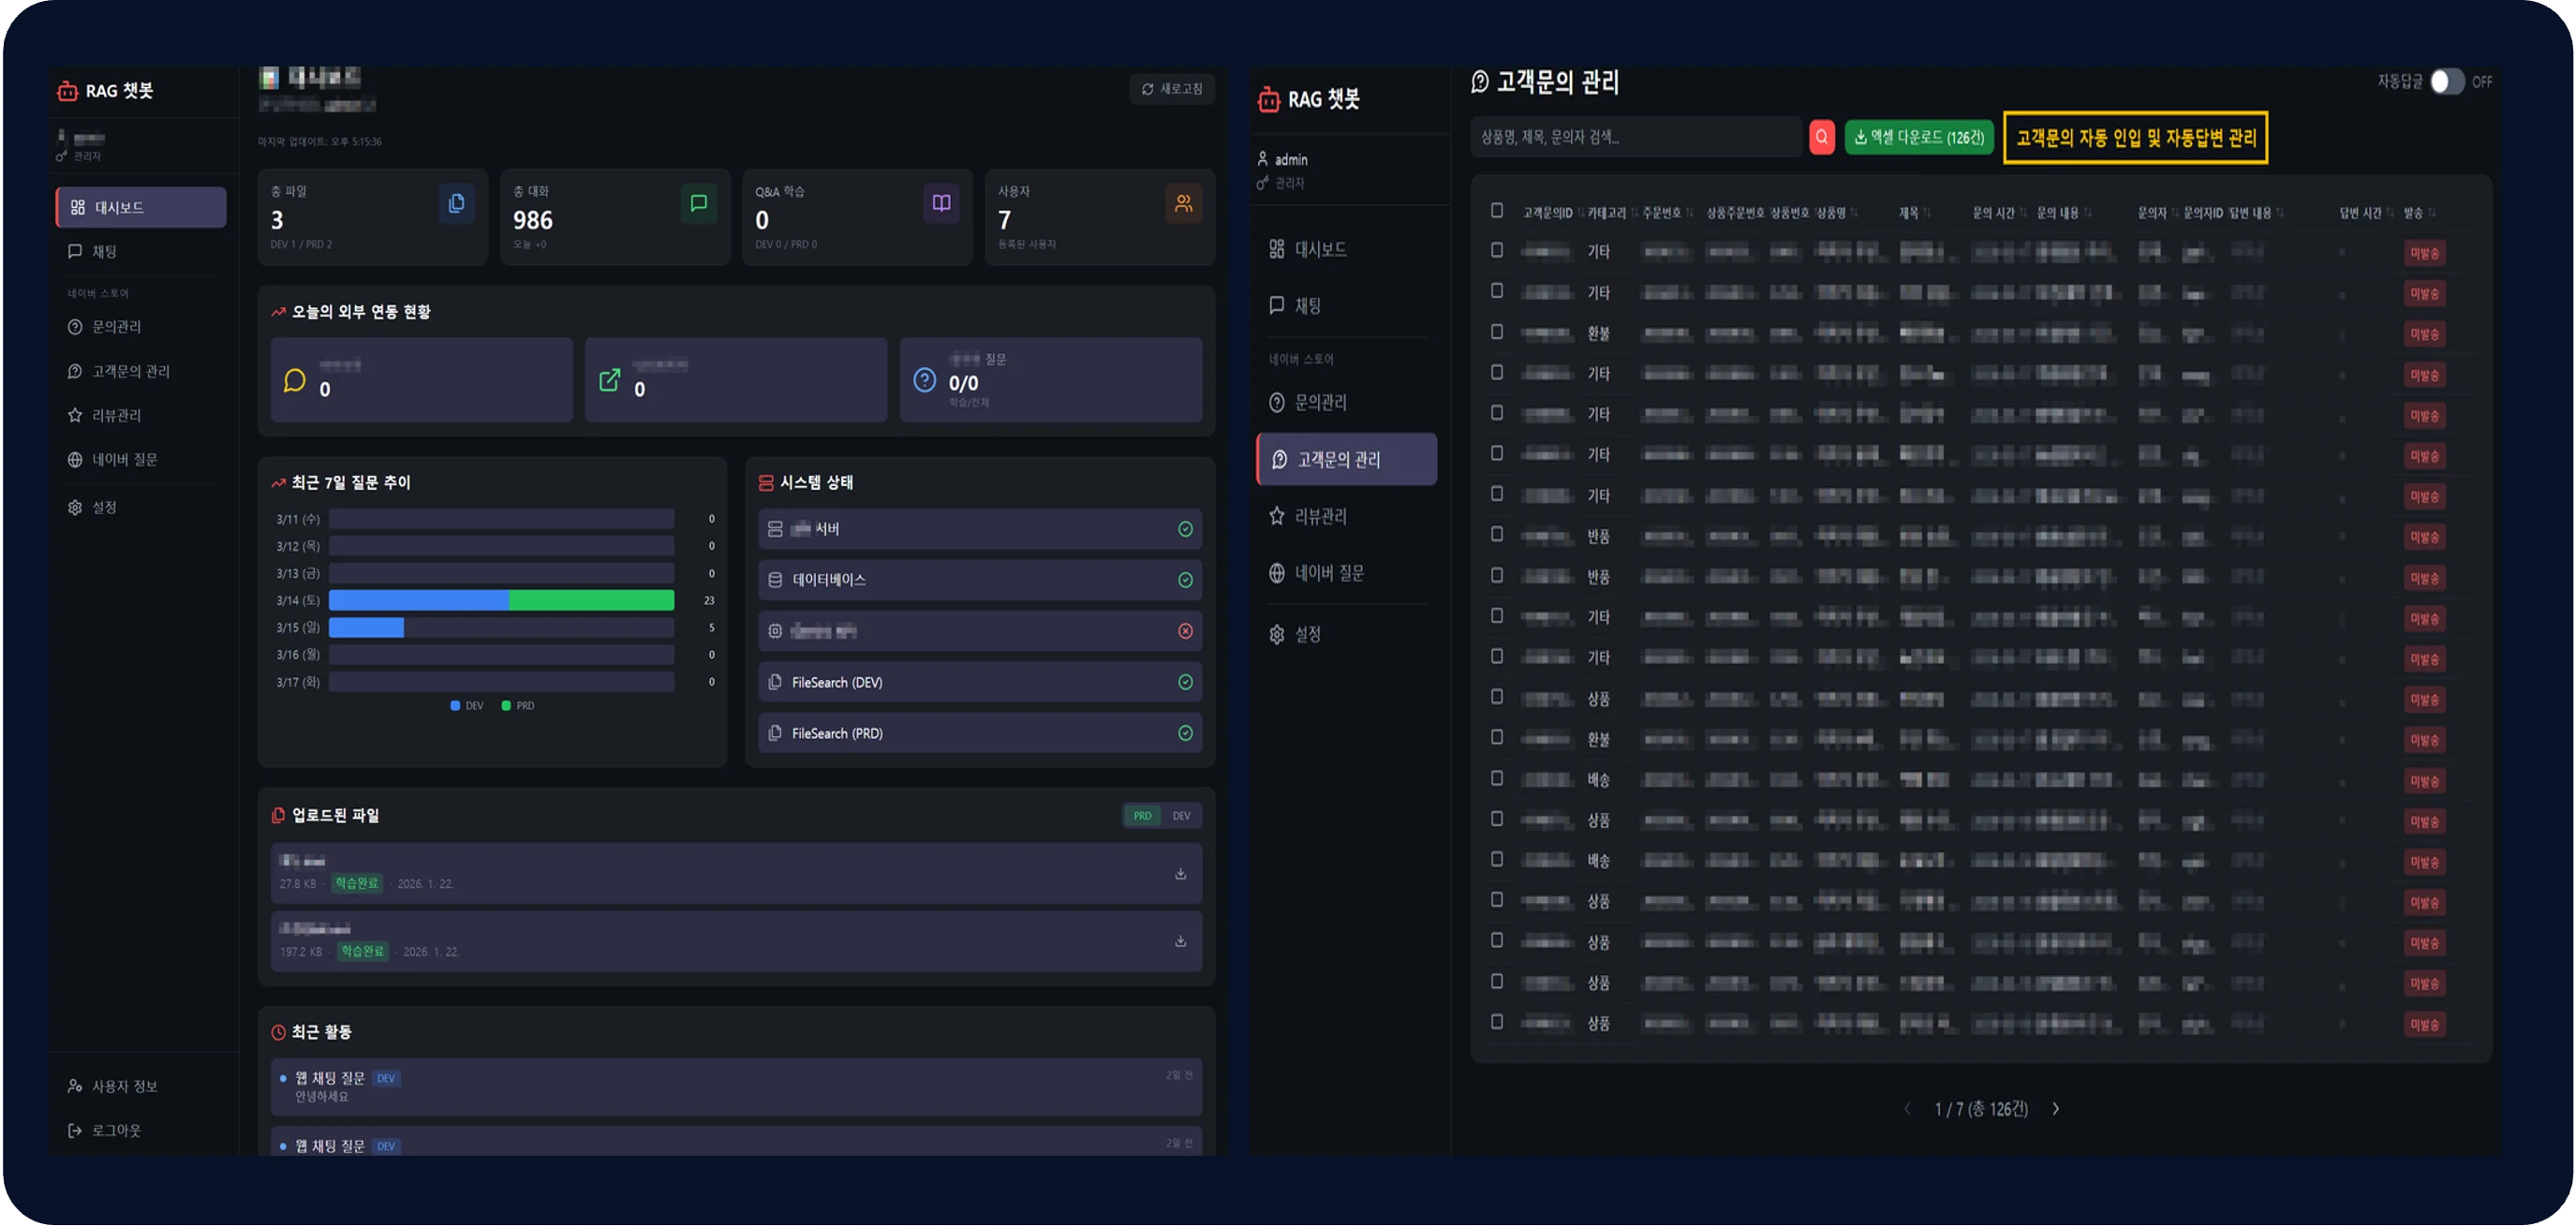Sort by the 제목 column header
Image resolution: width=2576 pixels, height=1227 pixels.
point(1914,213)
